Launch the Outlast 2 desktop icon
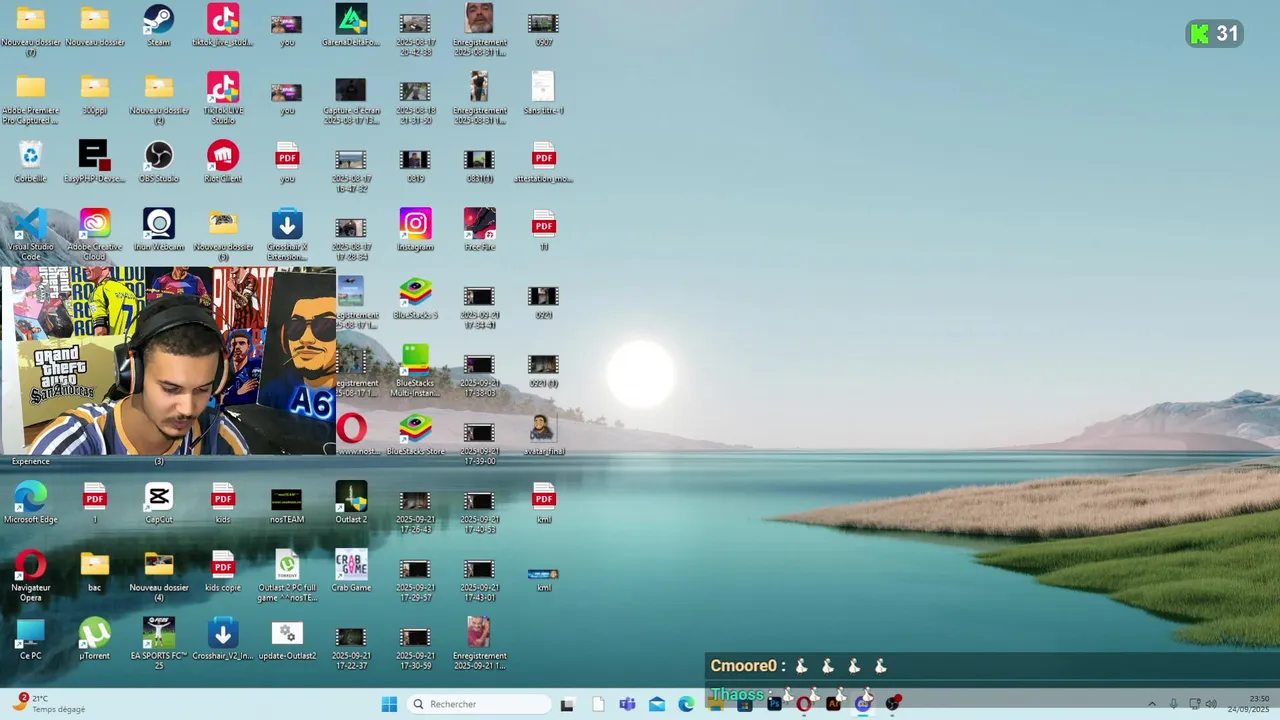Image resolution: width=1280 pixels, height=720 pixels. point(351,502)
